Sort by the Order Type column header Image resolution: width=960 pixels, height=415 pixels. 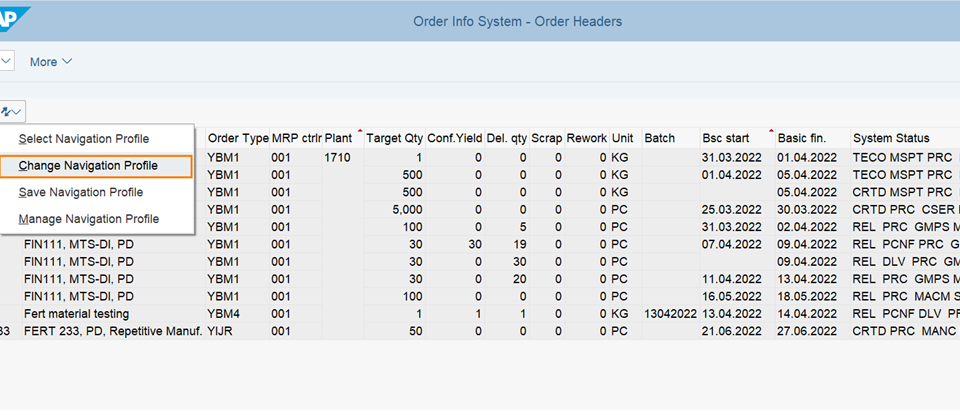point(238,138)
